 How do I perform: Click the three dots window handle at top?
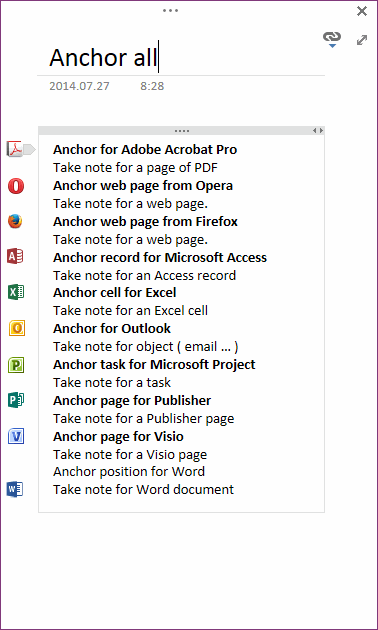click(170, 10)
